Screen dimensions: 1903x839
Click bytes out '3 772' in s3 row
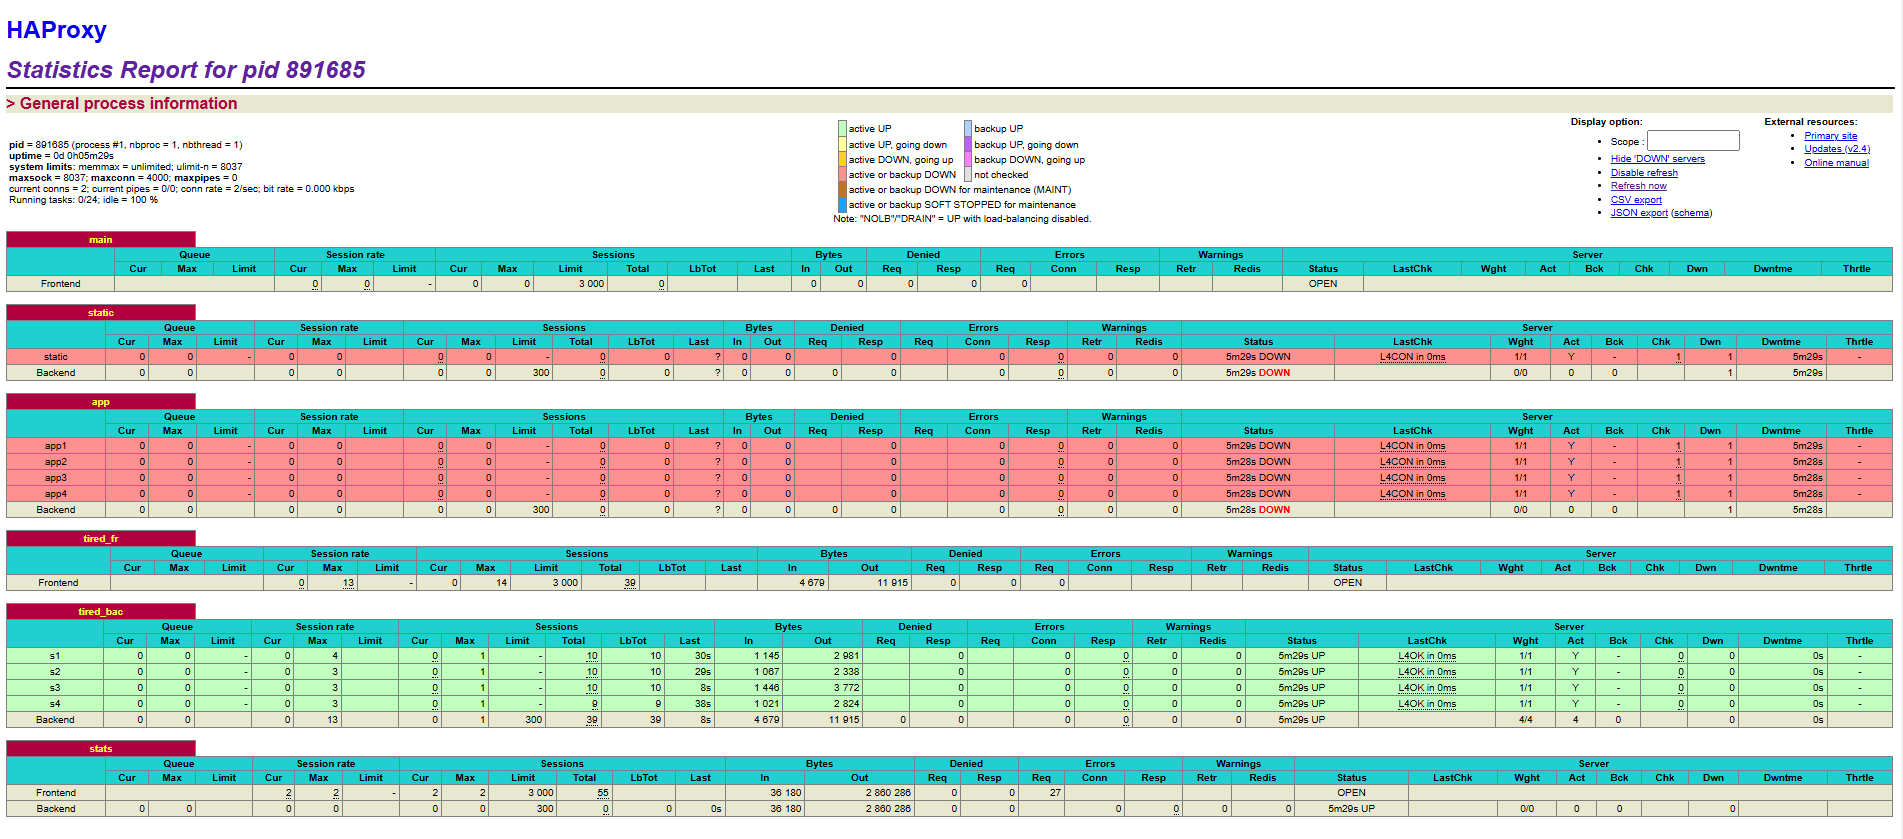click(846, 688)
